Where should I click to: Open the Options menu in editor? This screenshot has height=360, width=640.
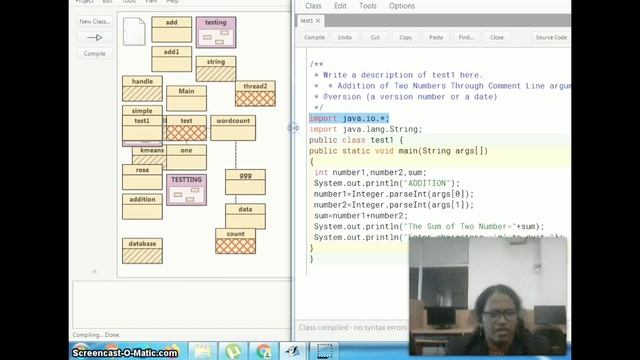click(402, 6)
